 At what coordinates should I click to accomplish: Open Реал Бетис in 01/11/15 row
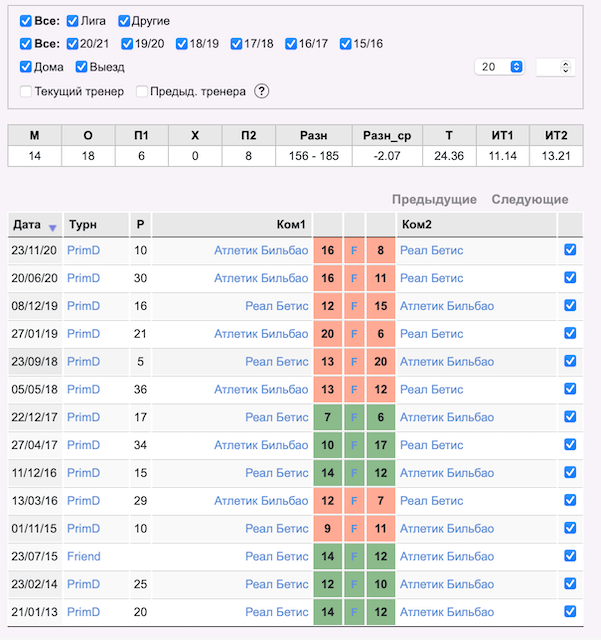[276, 529]
